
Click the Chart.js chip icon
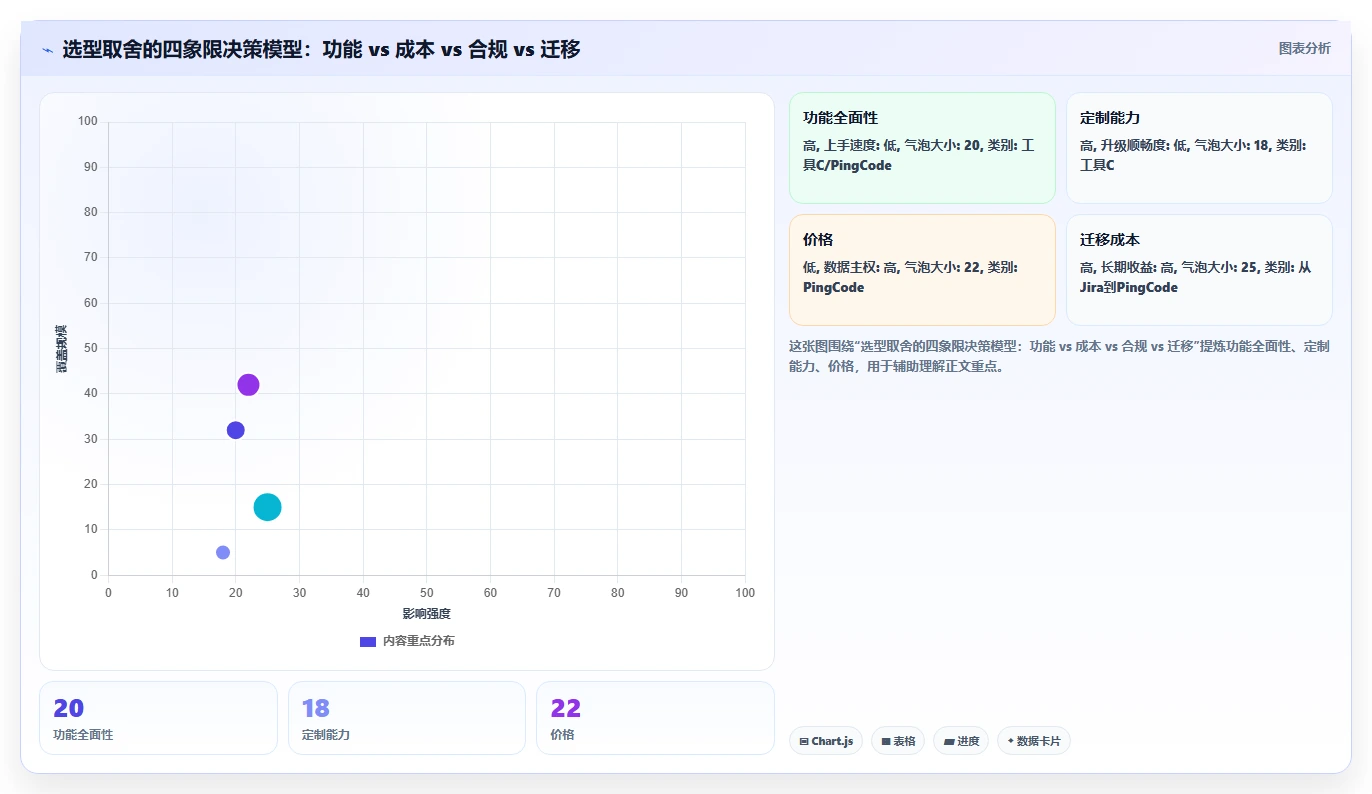804,742
